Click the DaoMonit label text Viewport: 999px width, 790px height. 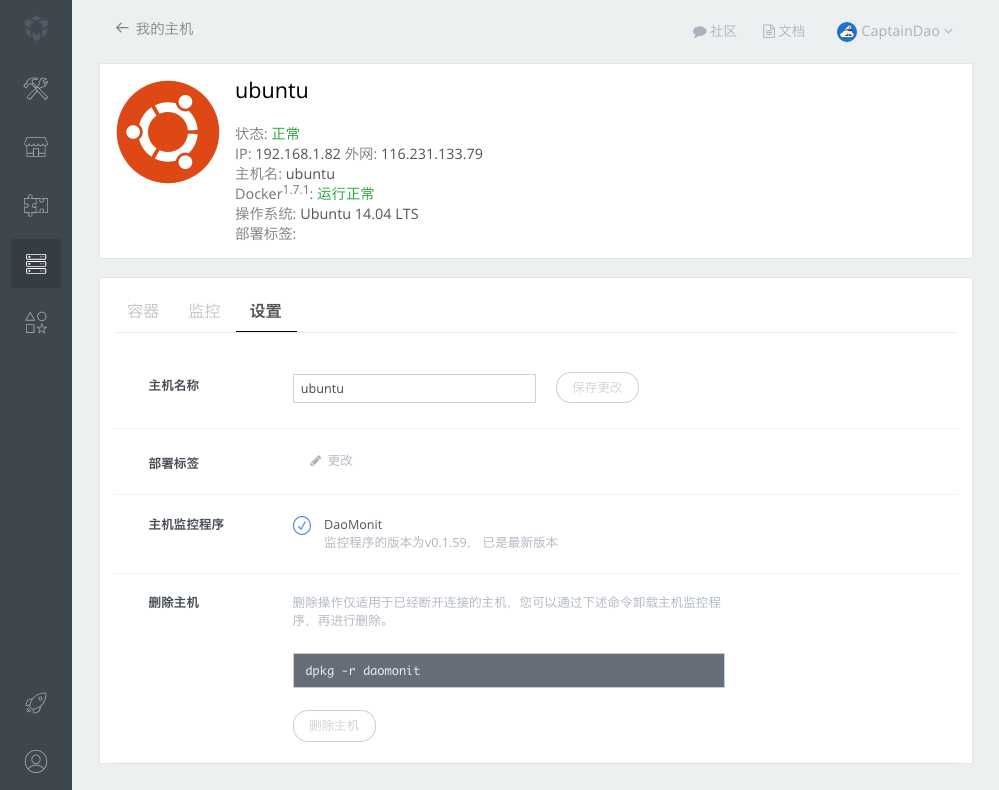click(353, 524)
